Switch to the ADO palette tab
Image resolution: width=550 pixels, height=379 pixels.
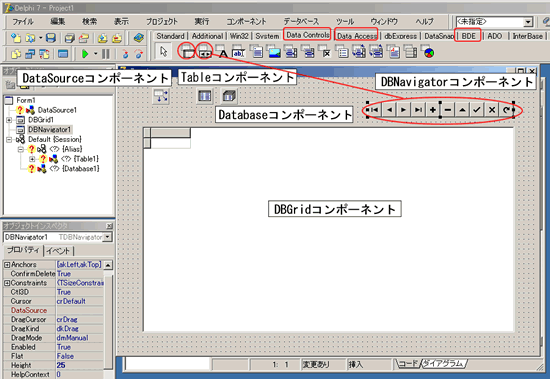(x=495, y=36)
